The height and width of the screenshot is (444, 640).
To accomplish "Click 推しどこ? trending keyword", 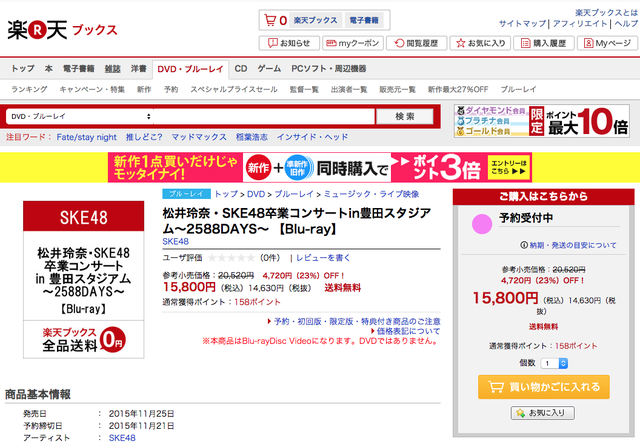I will 144,137.
